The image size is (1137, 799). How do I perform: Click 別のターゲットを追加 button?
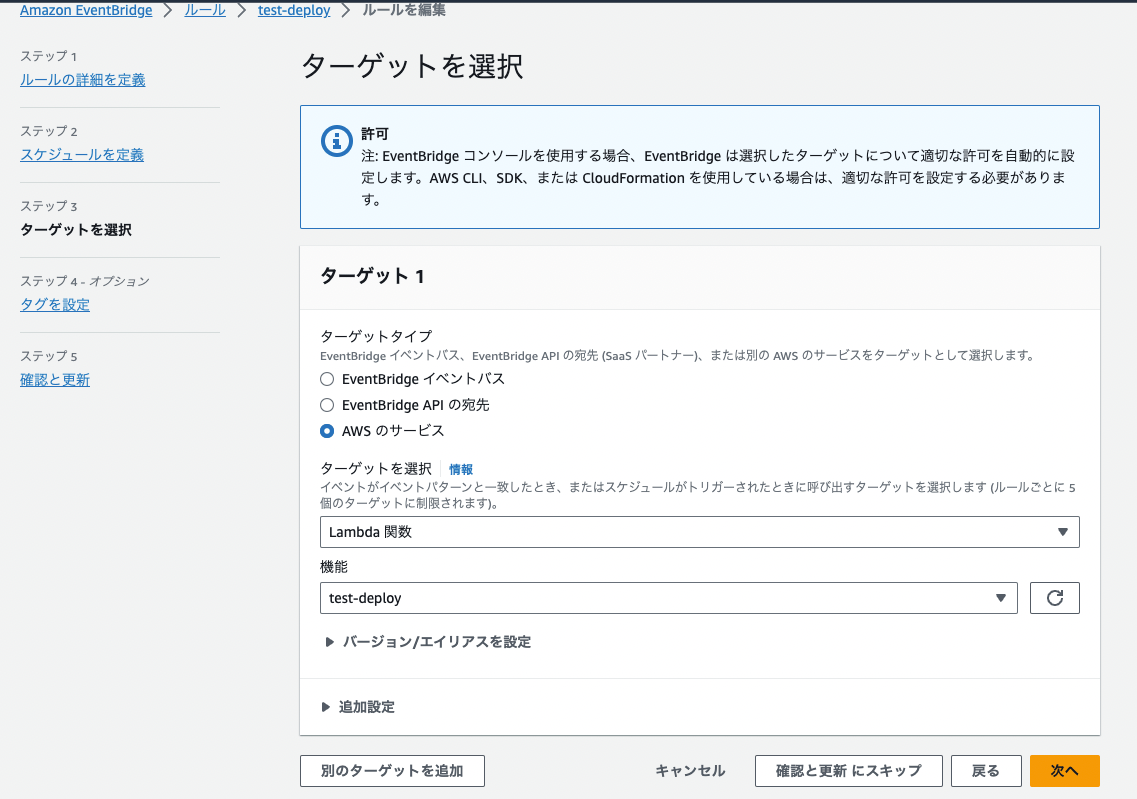(x=392, y=771)
